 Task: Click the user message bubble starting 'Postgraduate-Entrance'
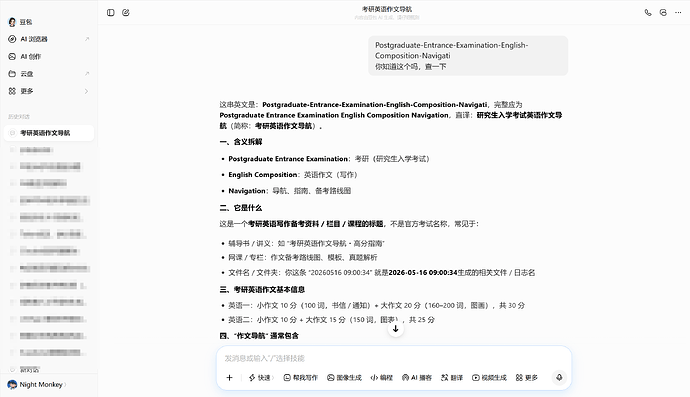tap(468, 56)
